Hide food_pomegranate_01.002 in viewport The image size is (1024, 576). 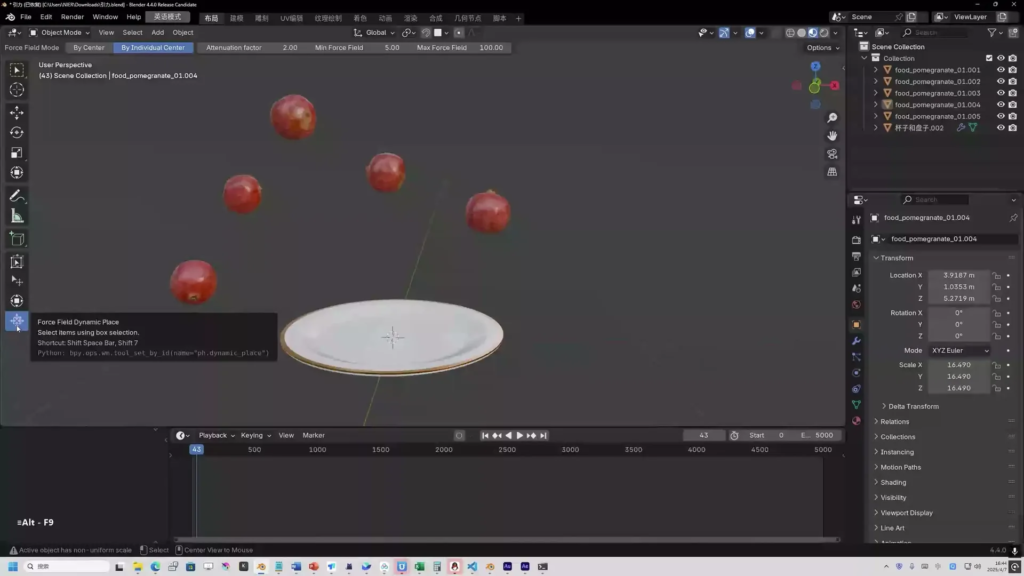1000,82
